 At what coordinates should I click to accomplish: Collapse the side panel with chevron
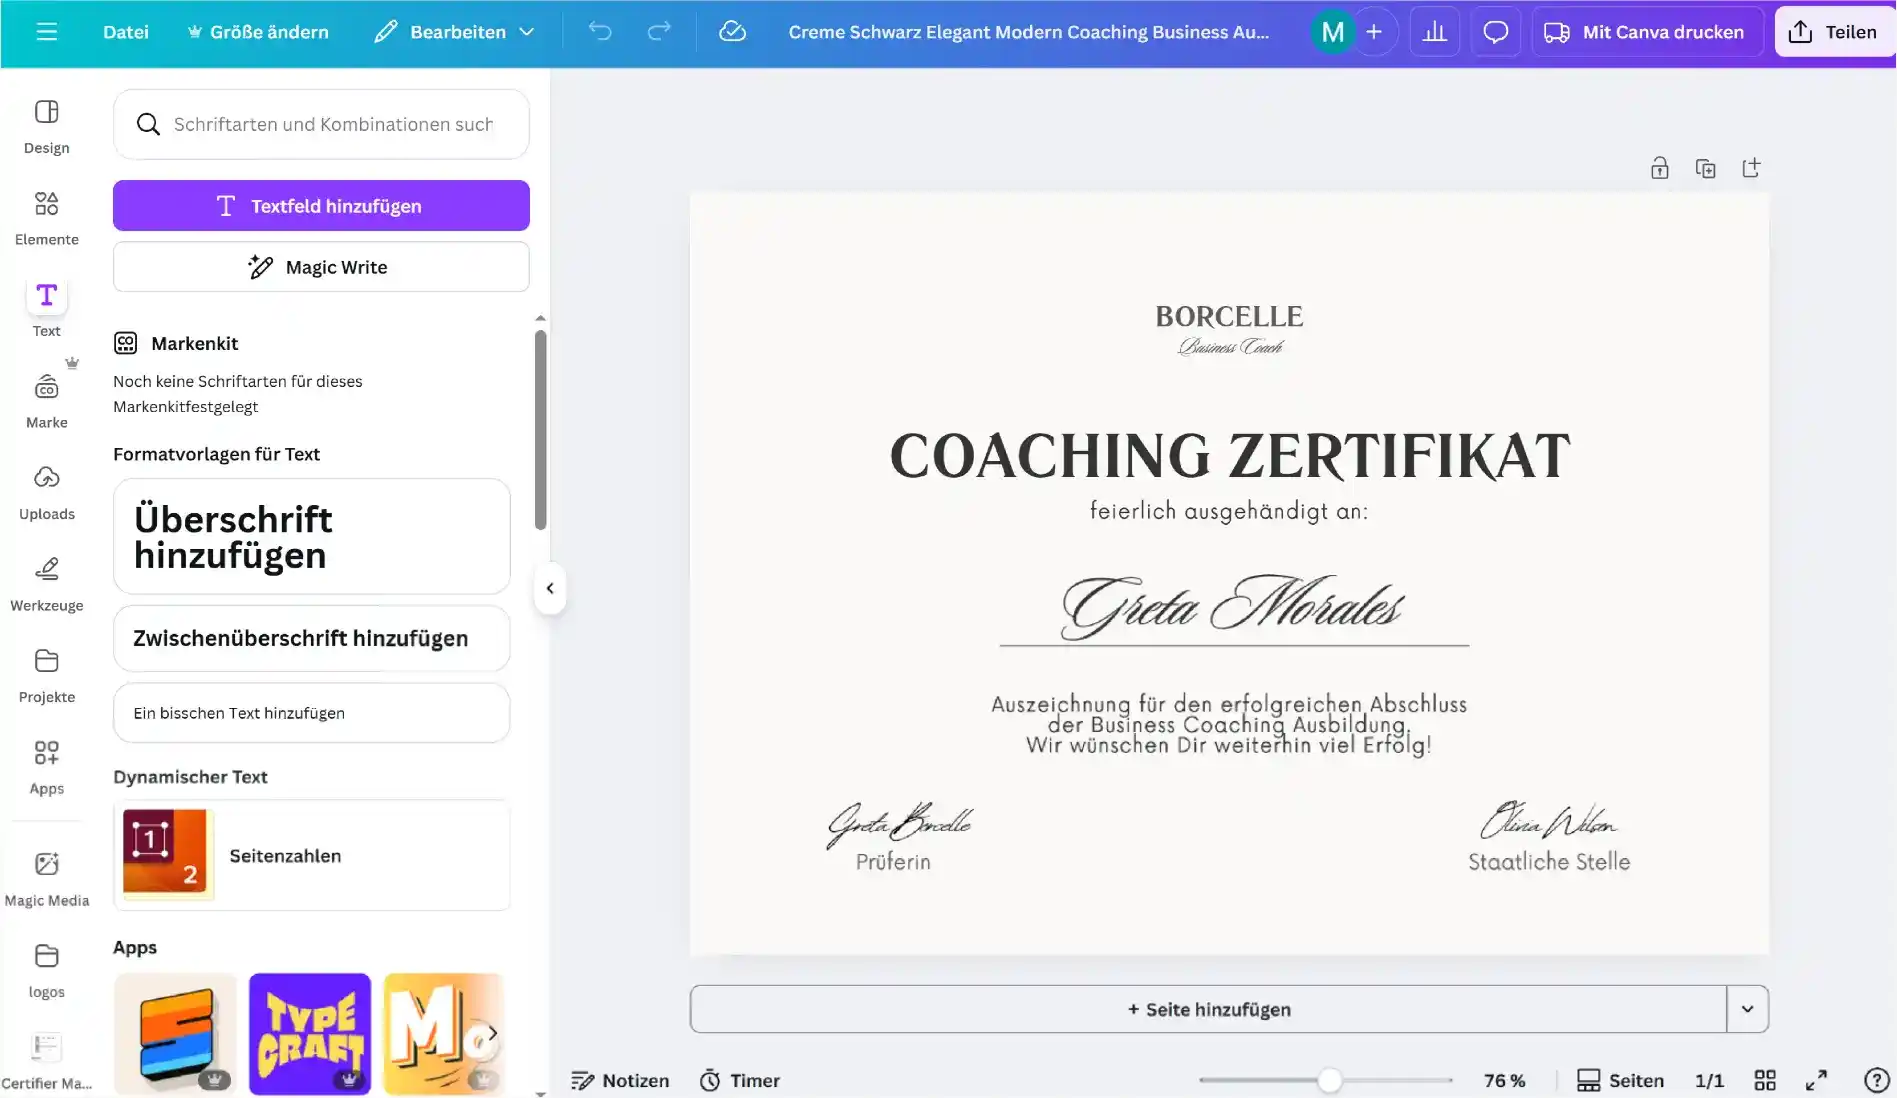(550, 588)
